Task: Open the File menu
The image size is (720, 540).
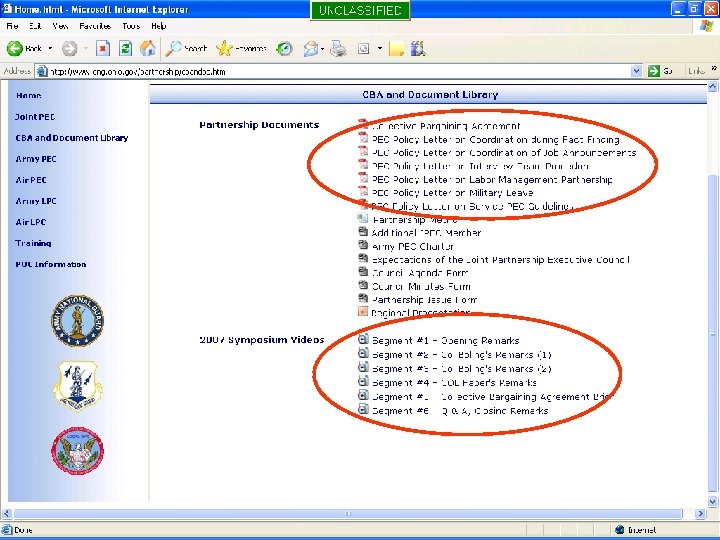Action: pos(12,26)
